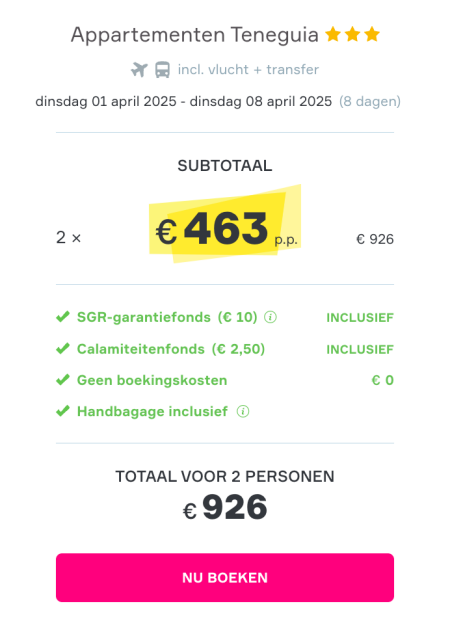Click the € 926 total price
Image resolution: width=450 pixels, height=619 pixels.
tap(225, 507)
